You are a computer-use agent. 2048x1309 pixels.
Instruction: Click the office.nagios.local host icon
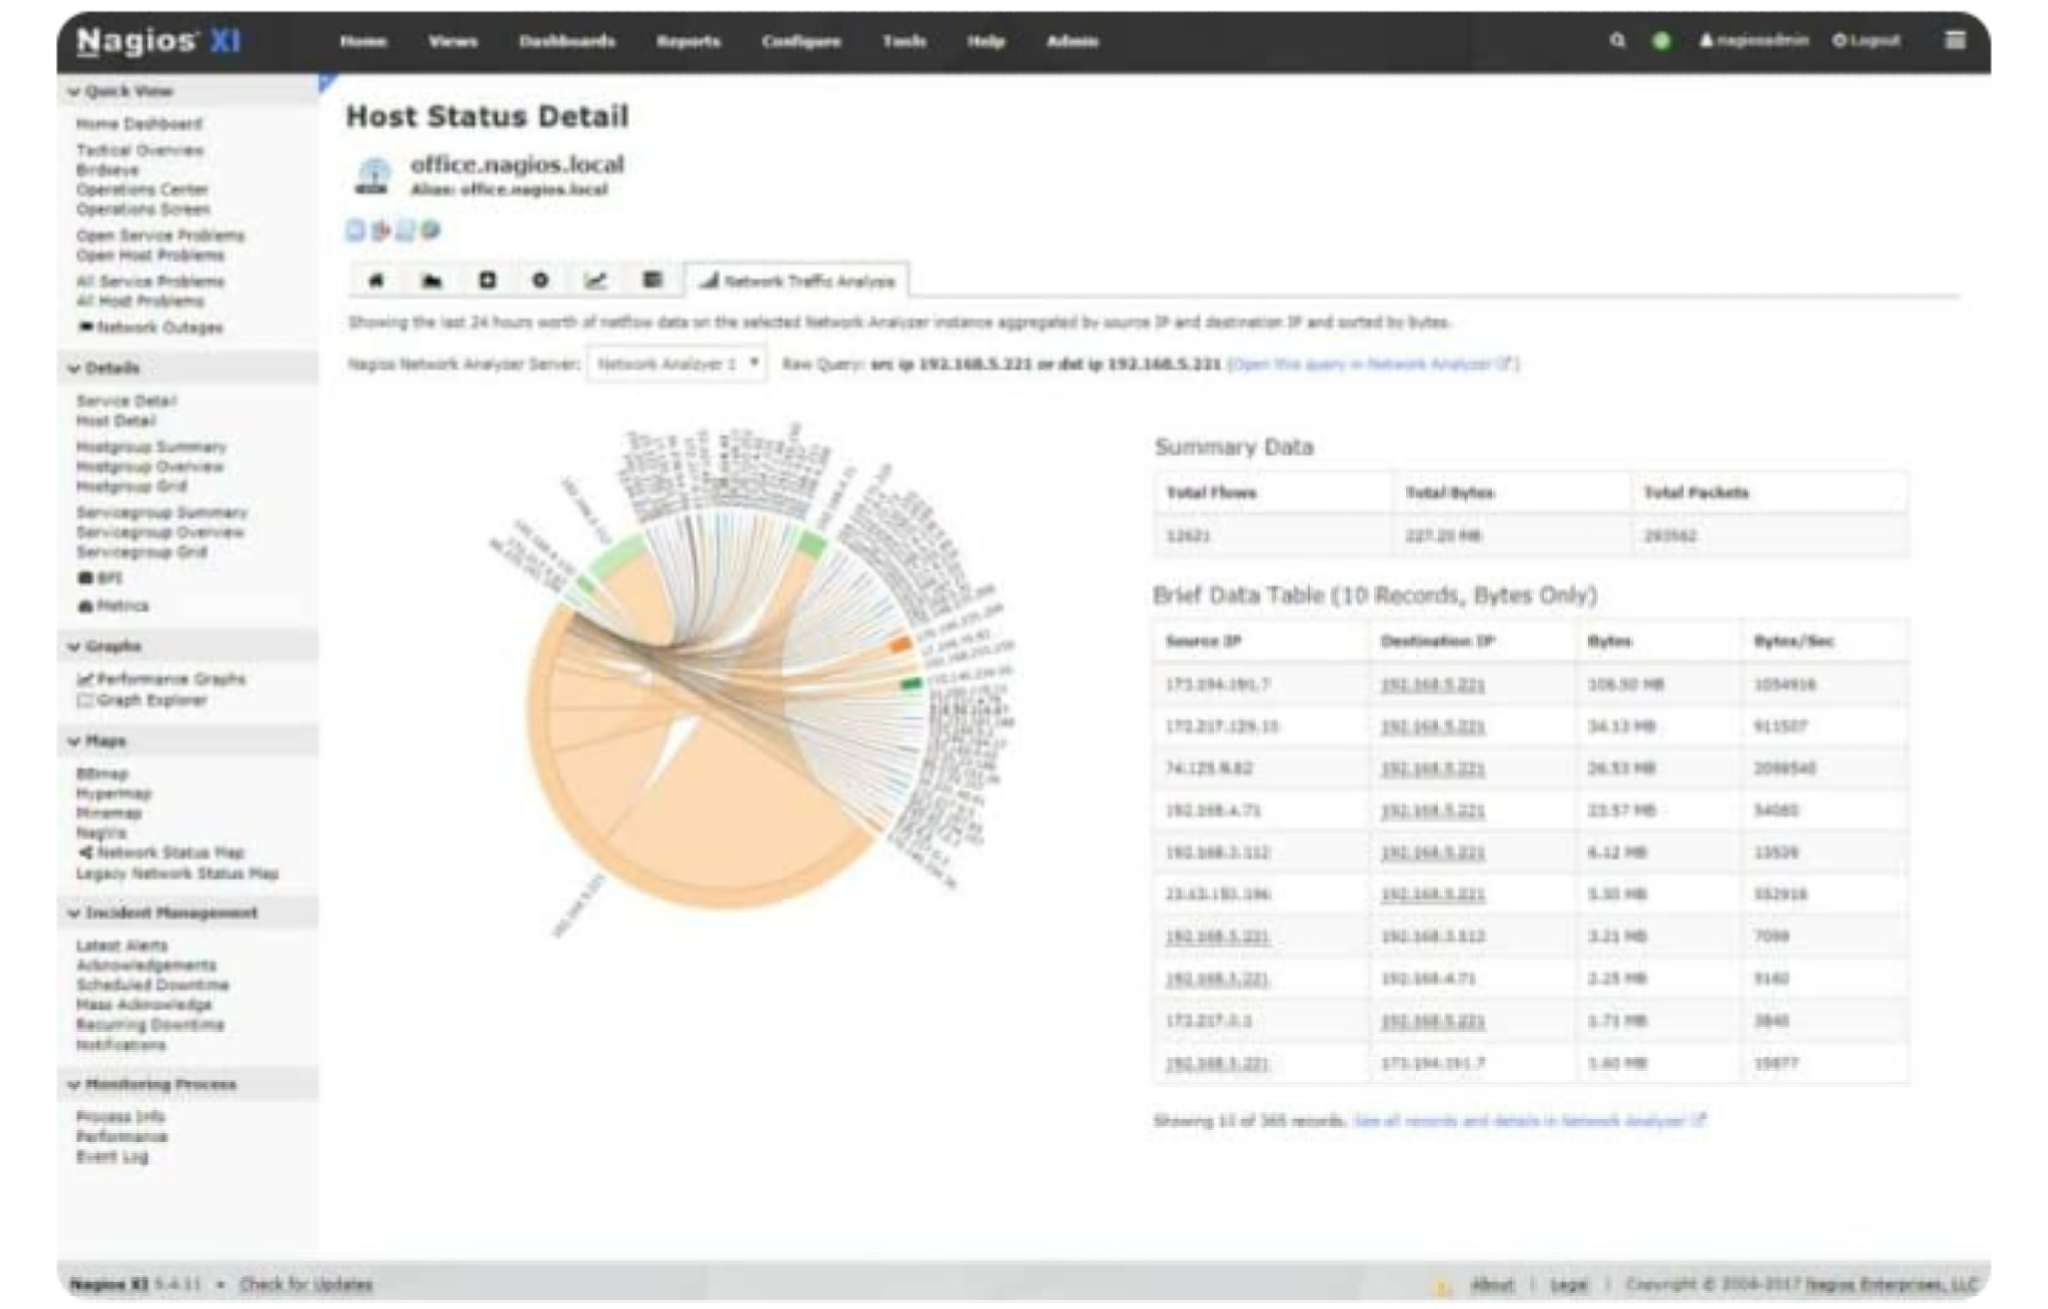coord(372,175)
